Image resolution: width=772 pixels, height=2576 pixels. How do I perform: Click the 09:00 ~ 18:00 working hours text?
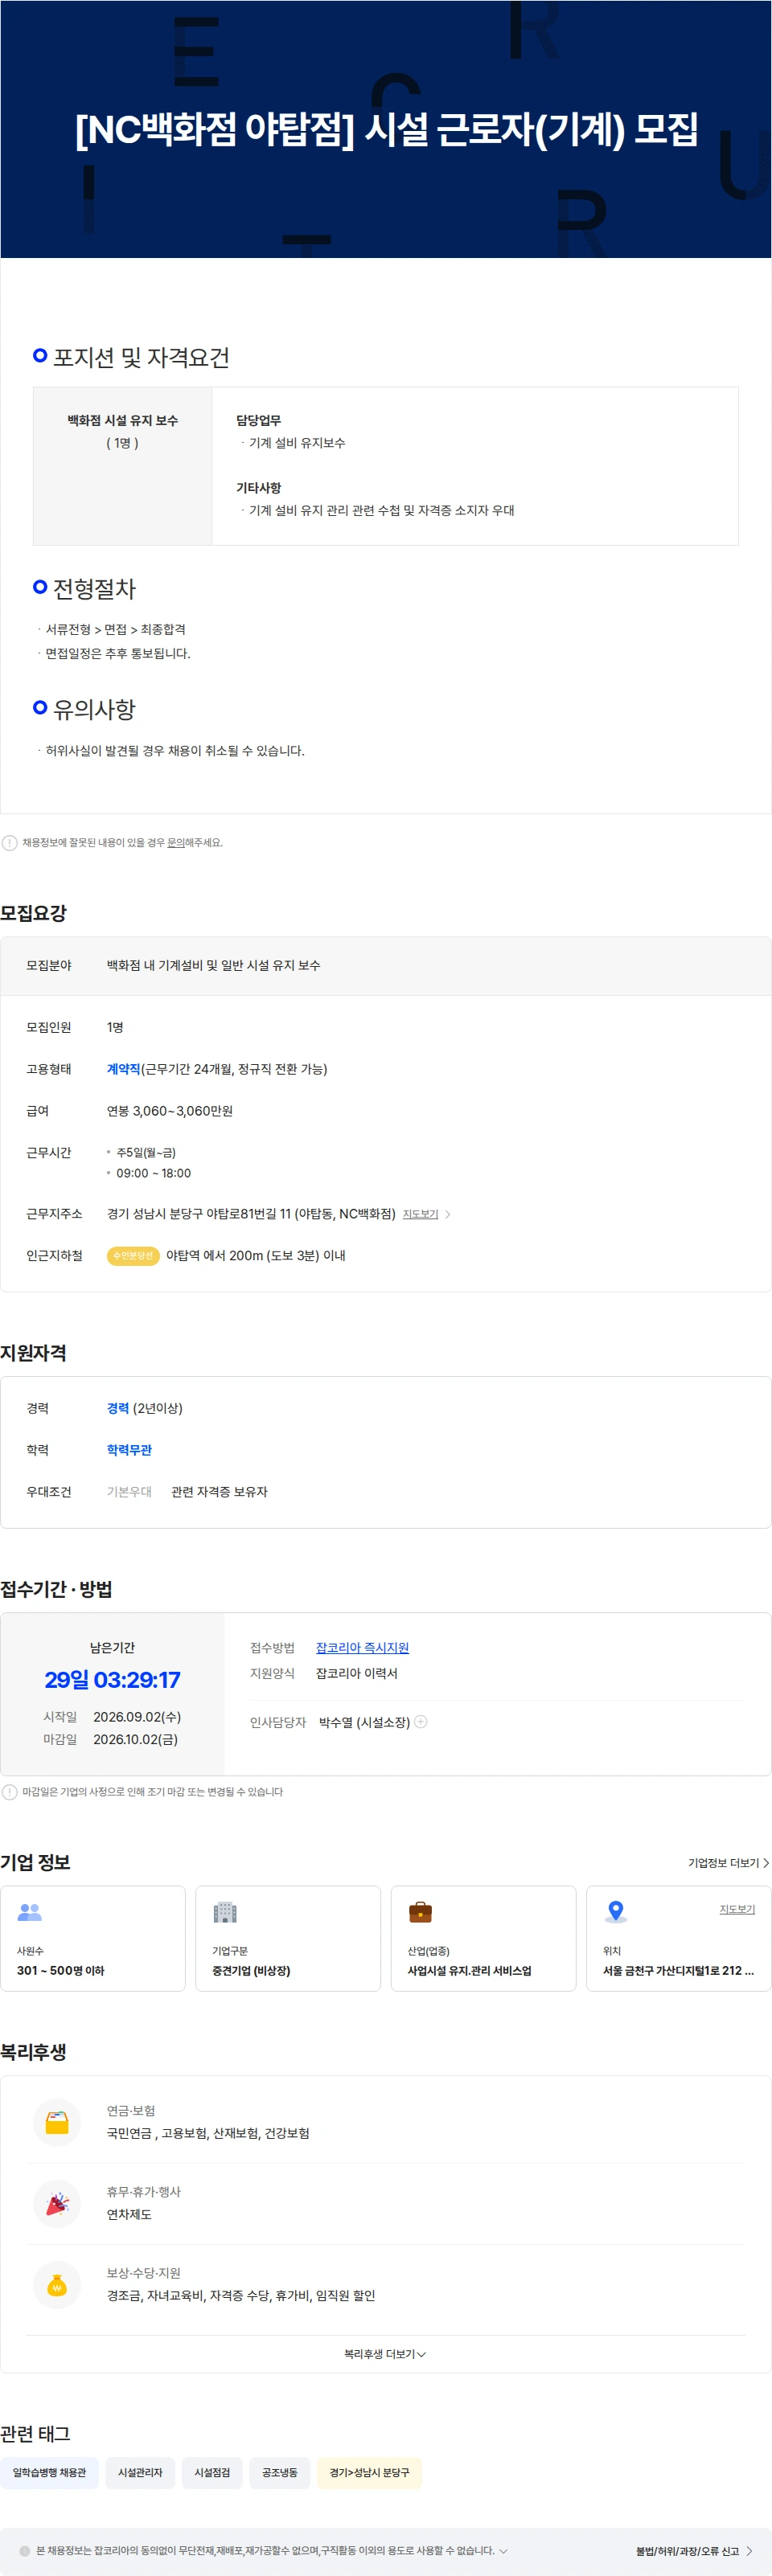(153, 1174)
